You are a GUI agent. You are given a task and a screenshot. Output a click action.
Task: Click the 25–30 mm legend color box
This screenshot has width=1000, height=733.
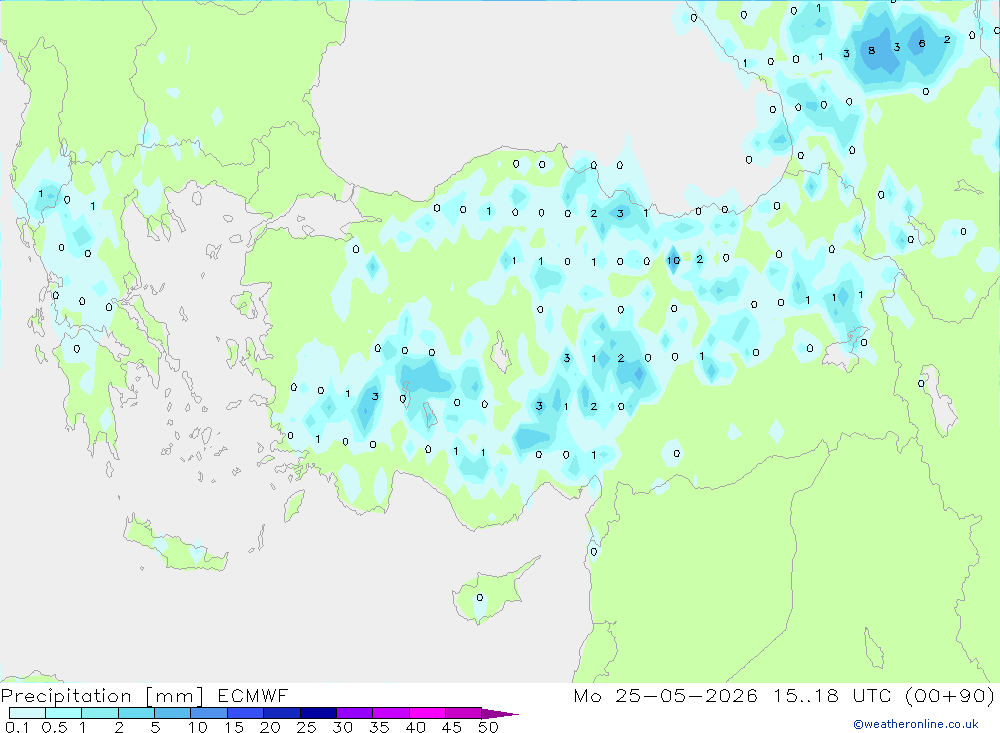(318, 713)
